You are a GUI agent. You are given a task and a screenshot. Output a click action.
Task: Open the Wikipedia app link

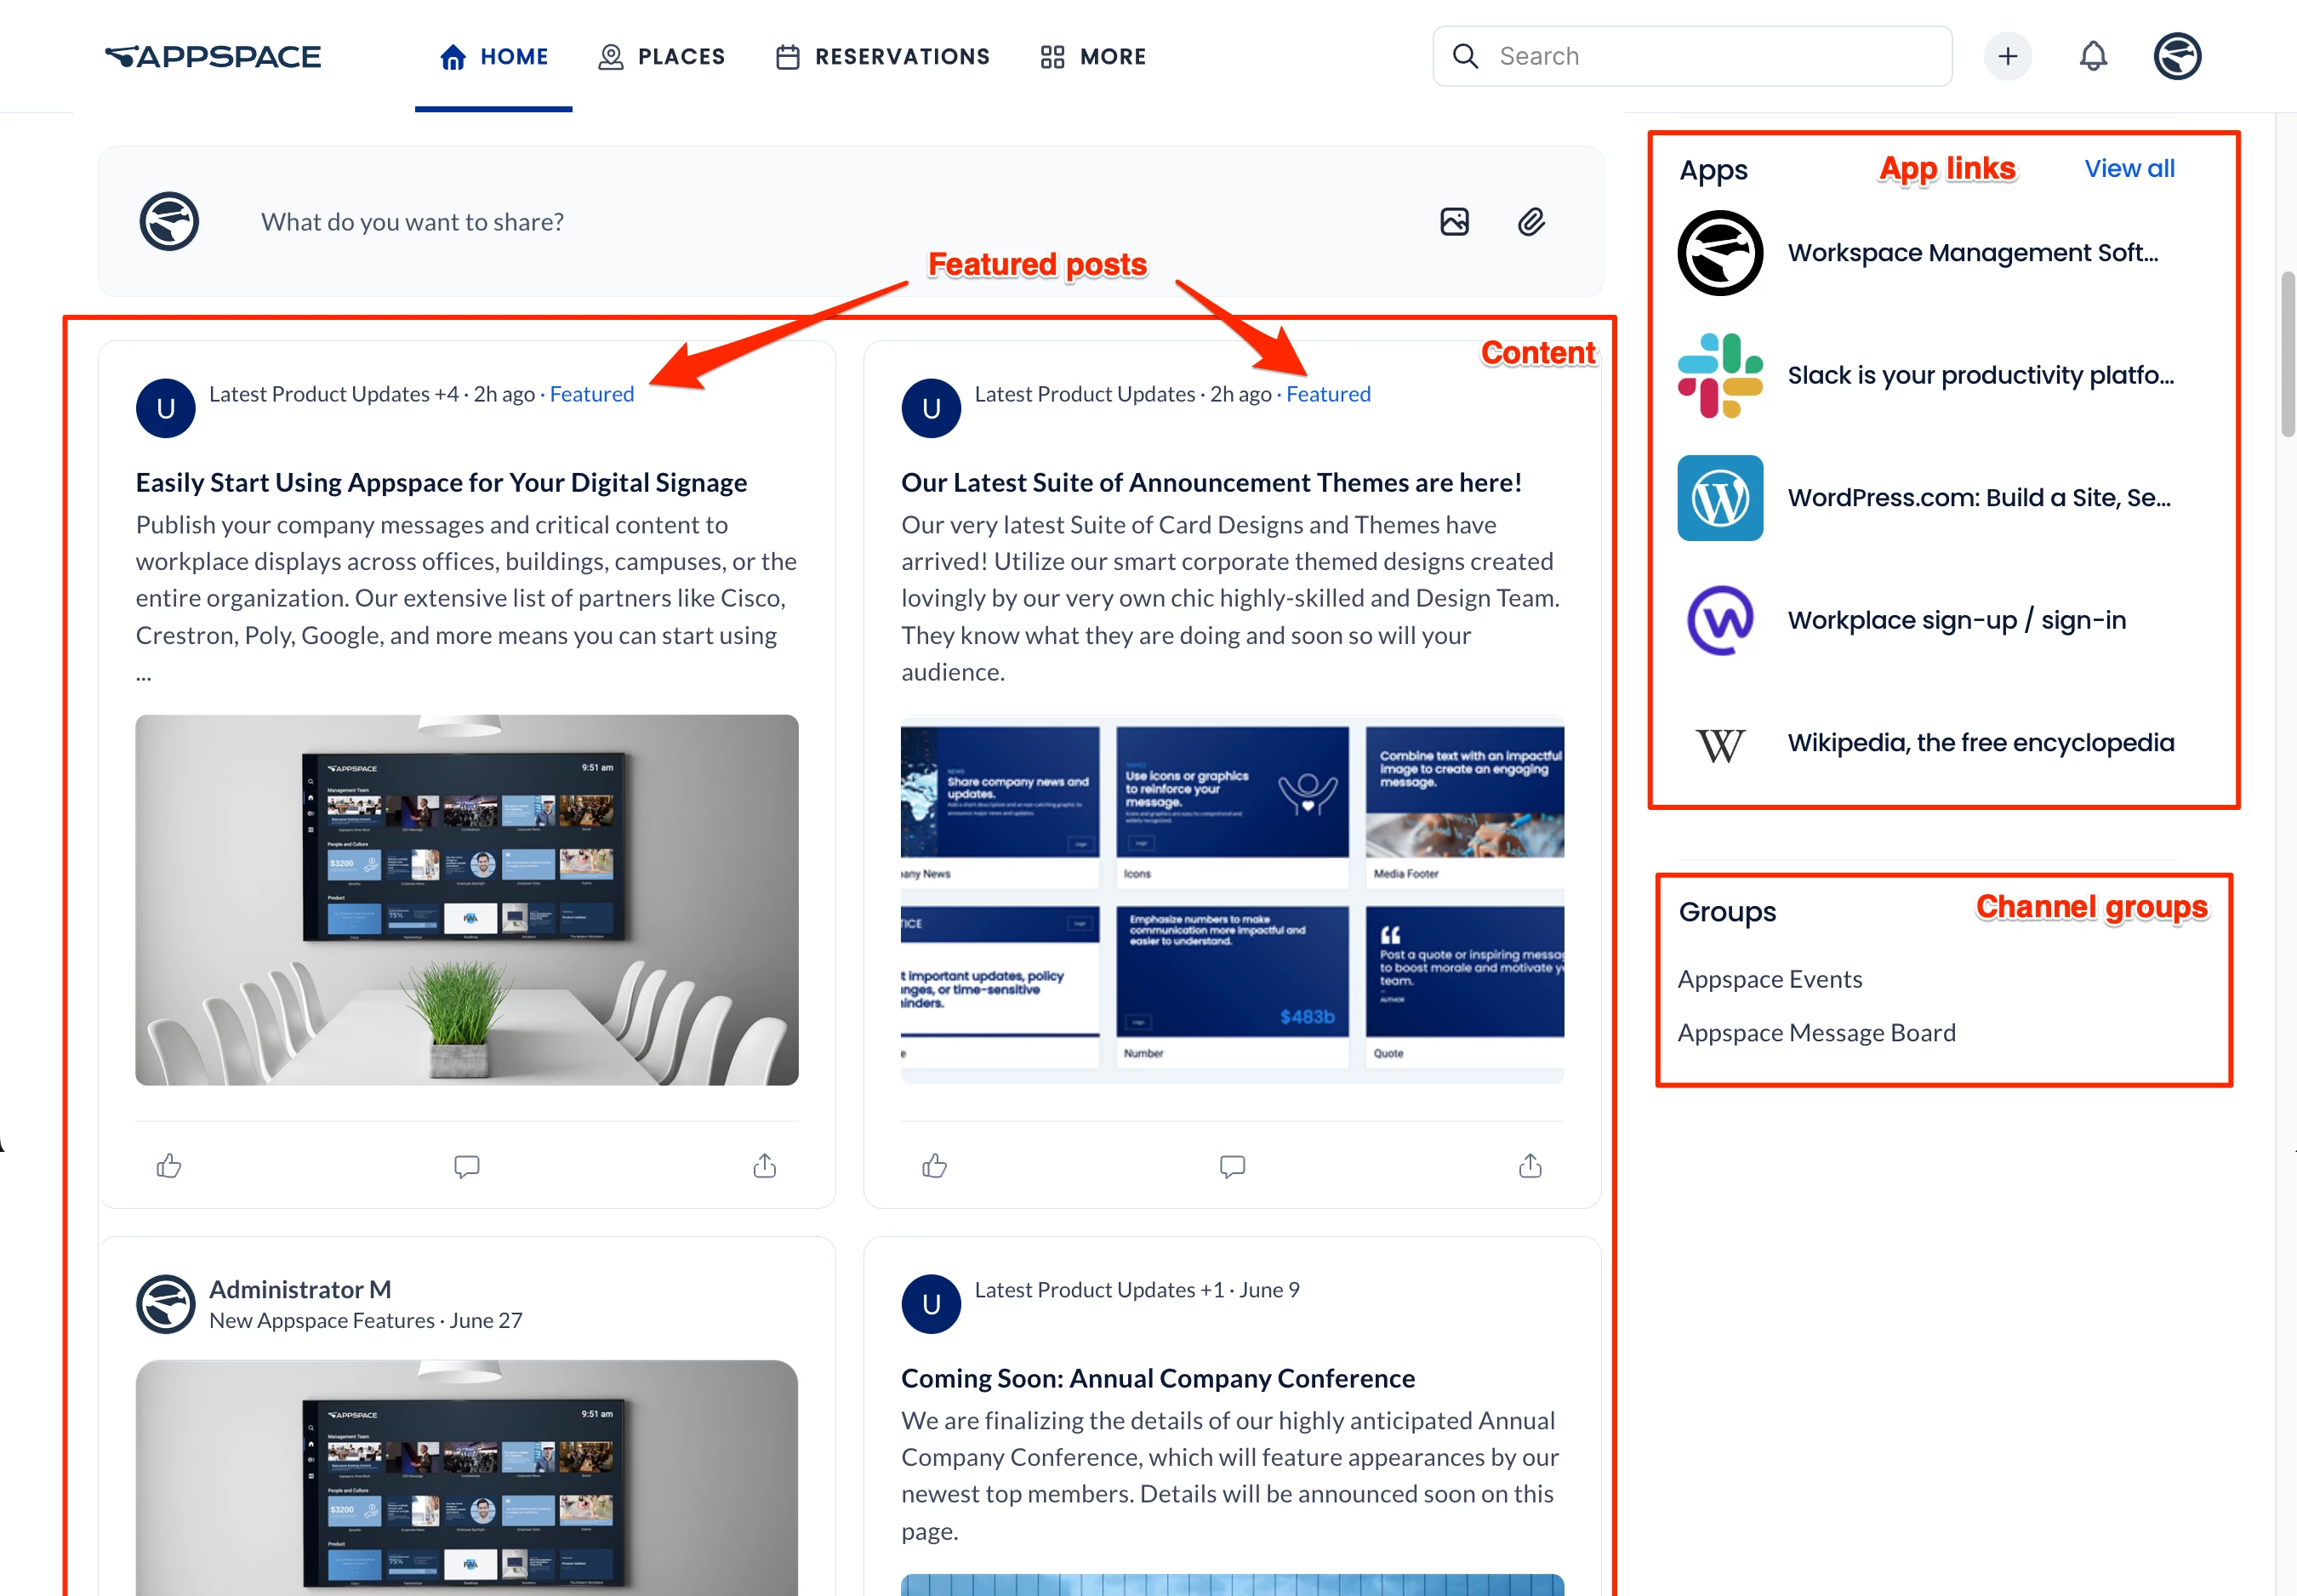(1980, 743)
